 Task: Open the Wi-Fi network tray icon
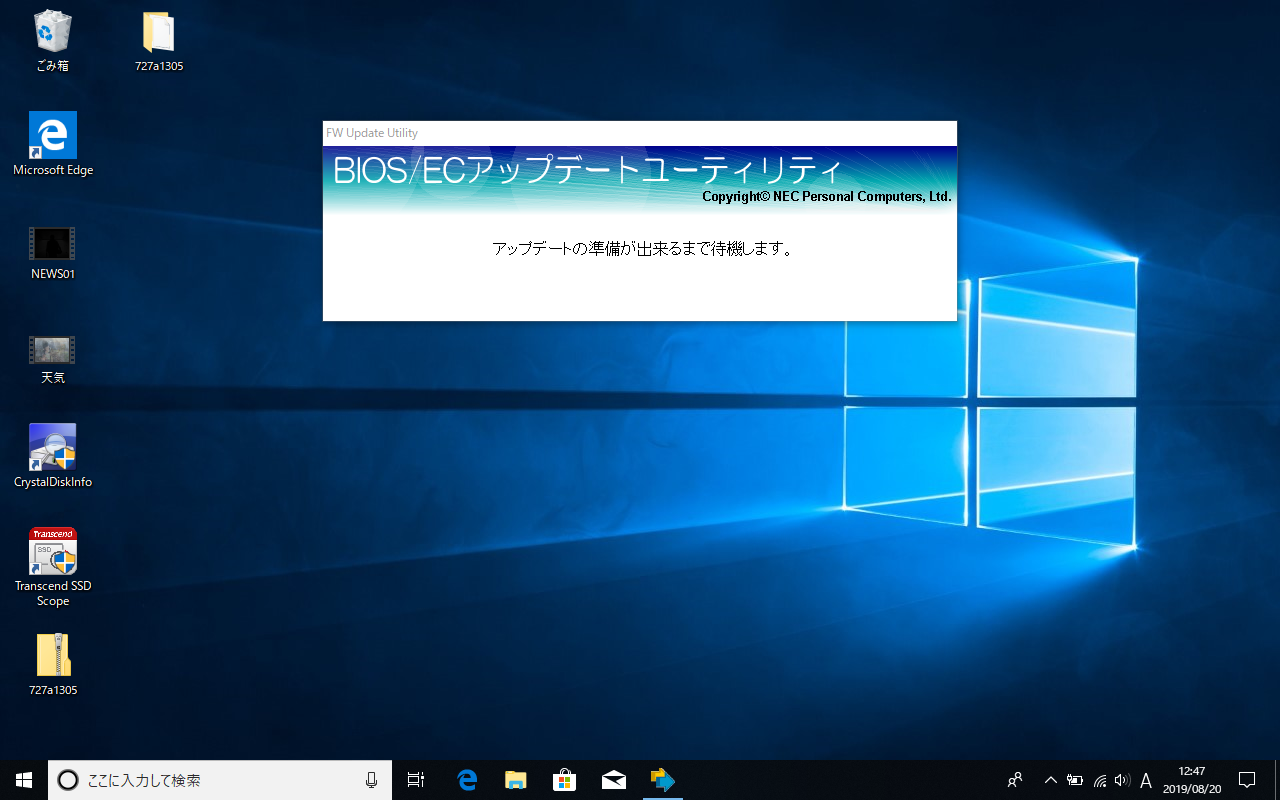coord(1099,780)
